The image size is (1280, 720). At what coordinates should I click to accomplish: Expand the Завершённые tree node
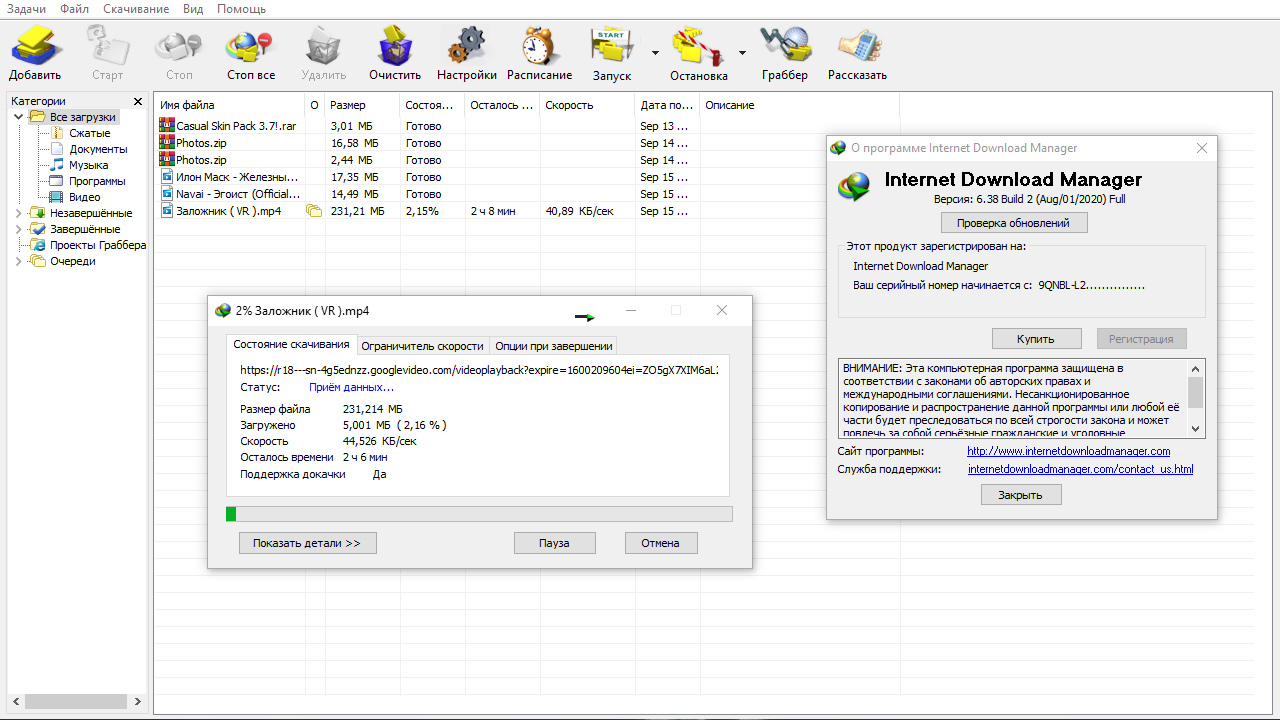[18, 229]
